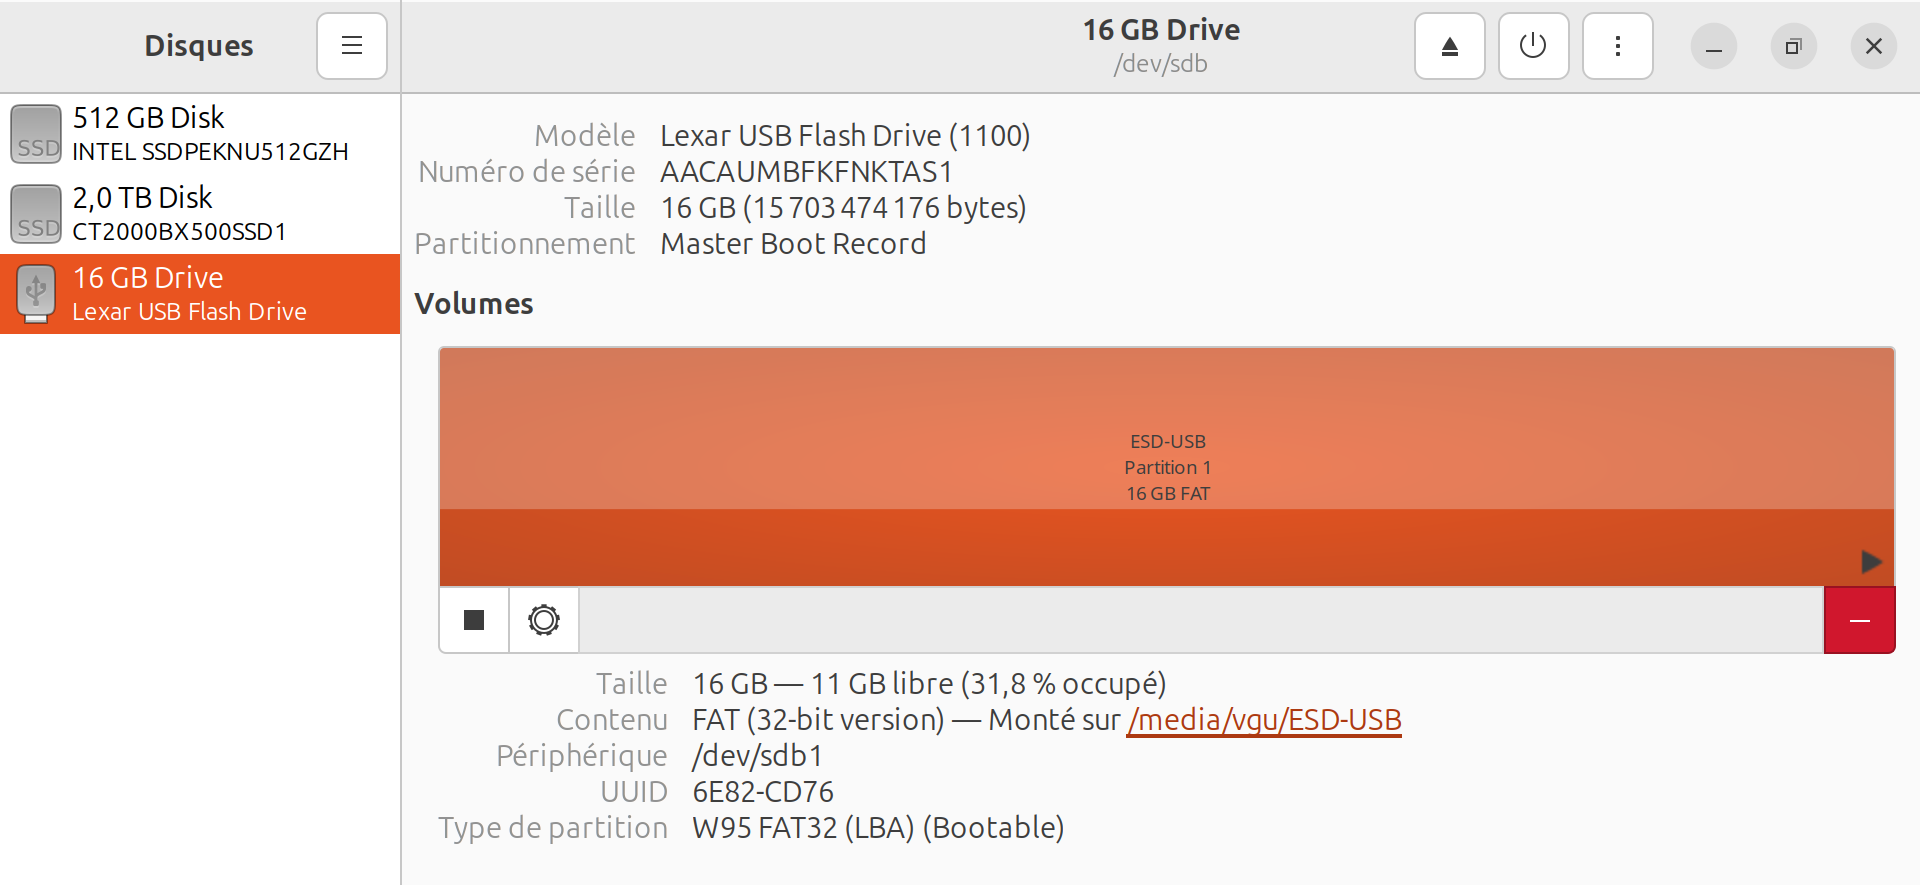The width and height of the screenshot is (1920, 885).
Task: Click the ESD-USB Partition 1 volume block
Action: (1167, 467)
